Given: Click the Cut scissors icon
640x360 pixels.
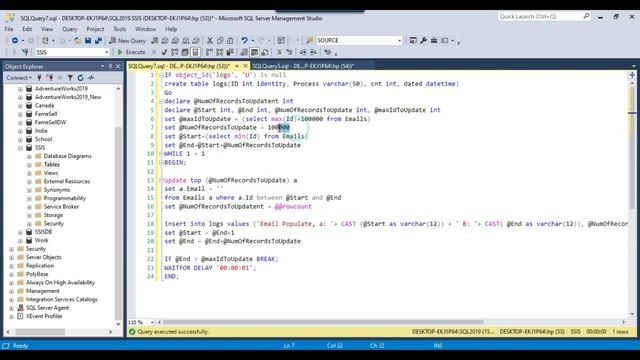Looking at the screenshot, I should [210, 40].
